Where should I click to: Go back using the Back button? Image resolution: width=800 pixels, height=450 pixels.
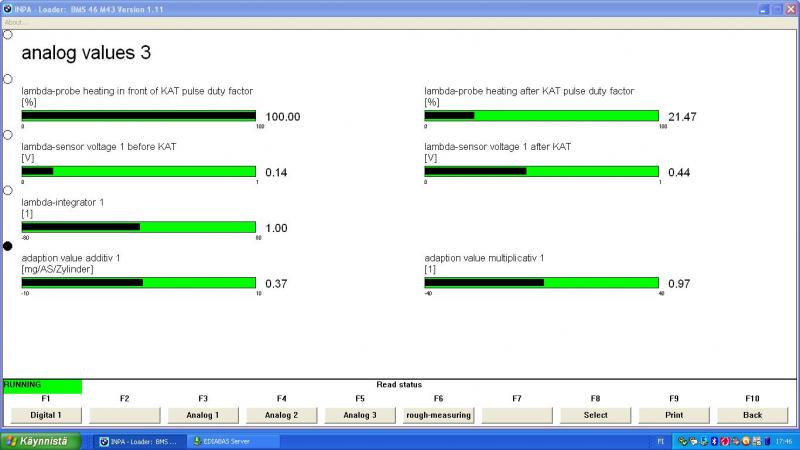[752, 415]
